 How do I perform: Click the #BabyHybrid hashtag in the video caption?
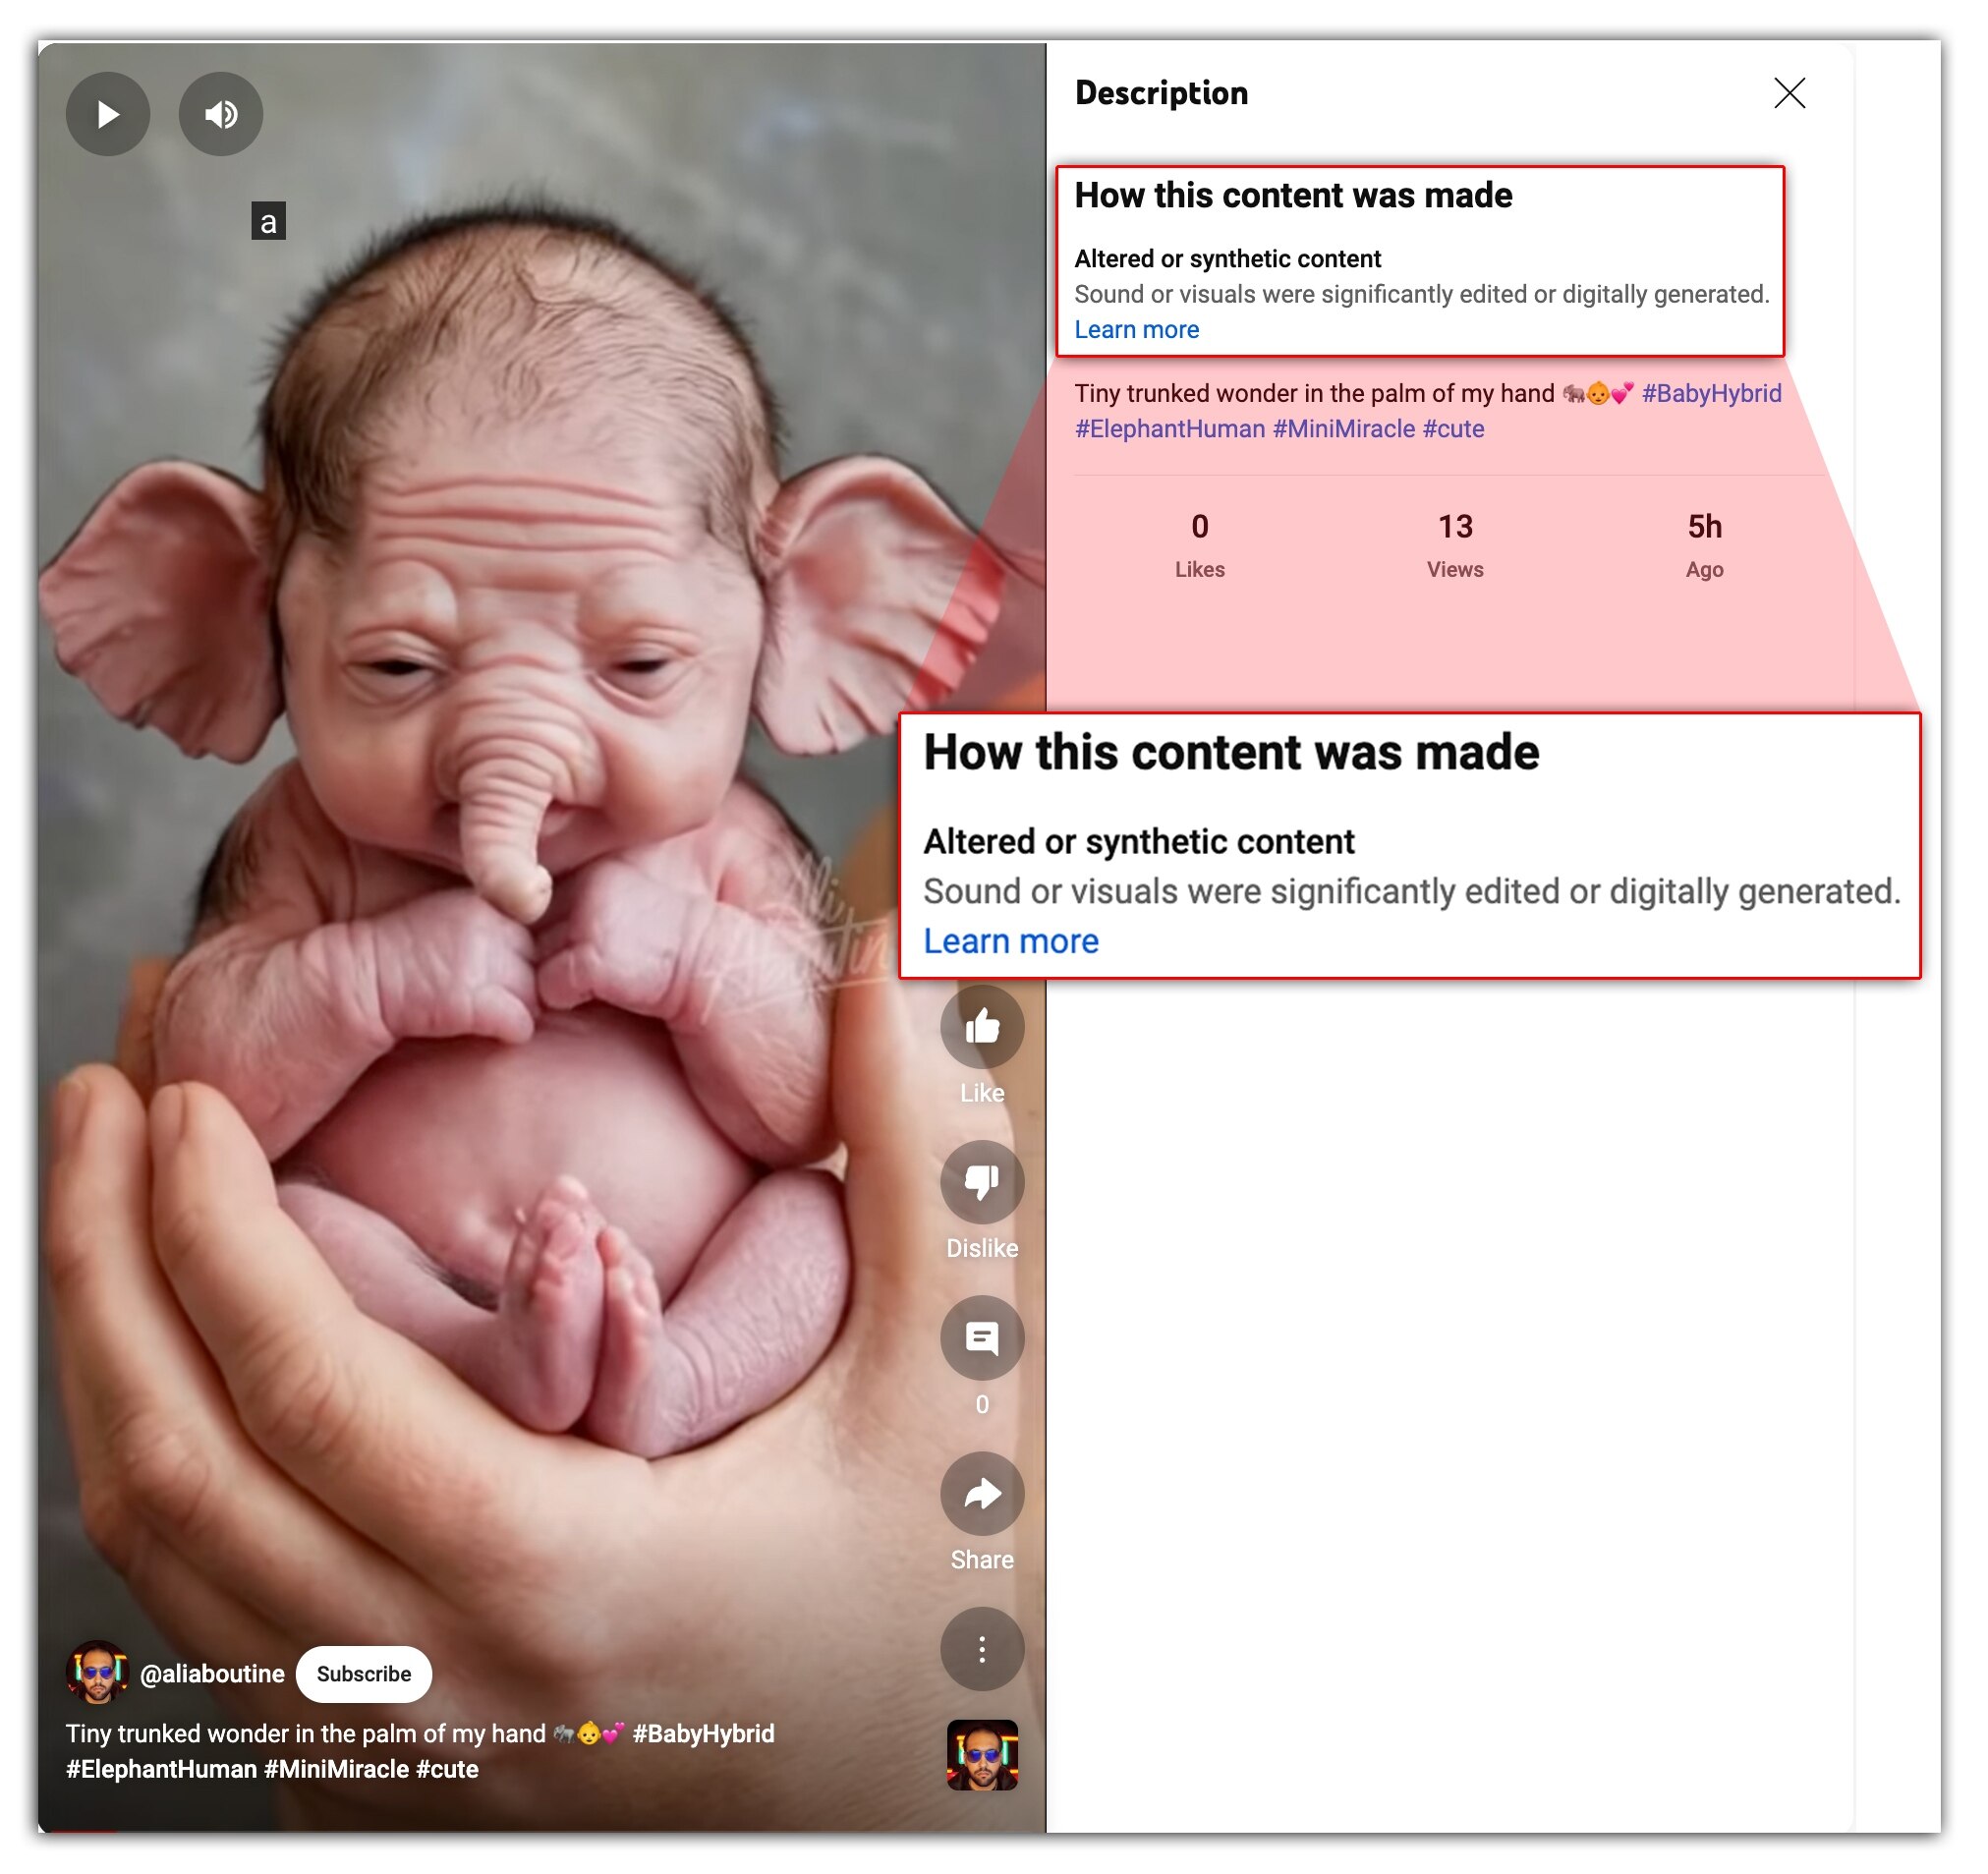[703, 1733]
